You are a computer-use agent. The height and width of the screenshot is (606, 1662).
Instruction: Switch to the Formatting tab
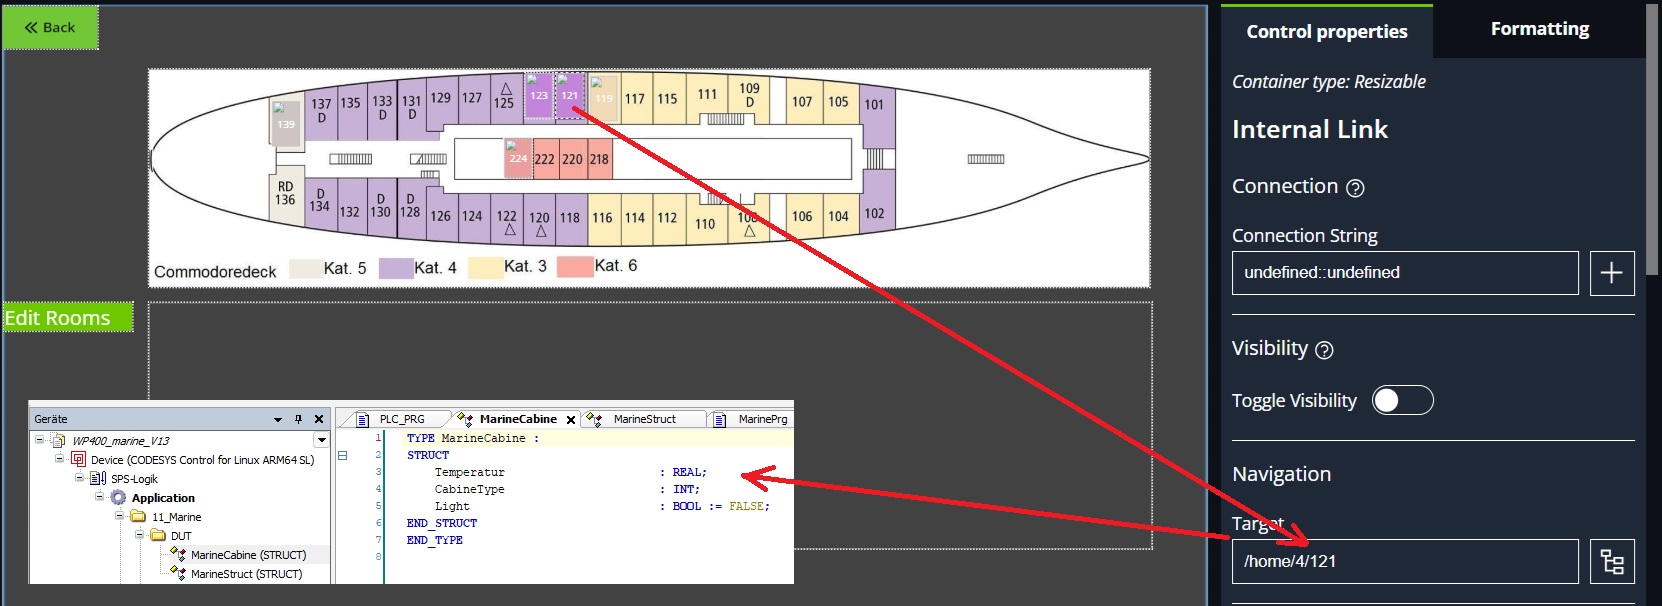[x=1539, y=29]
